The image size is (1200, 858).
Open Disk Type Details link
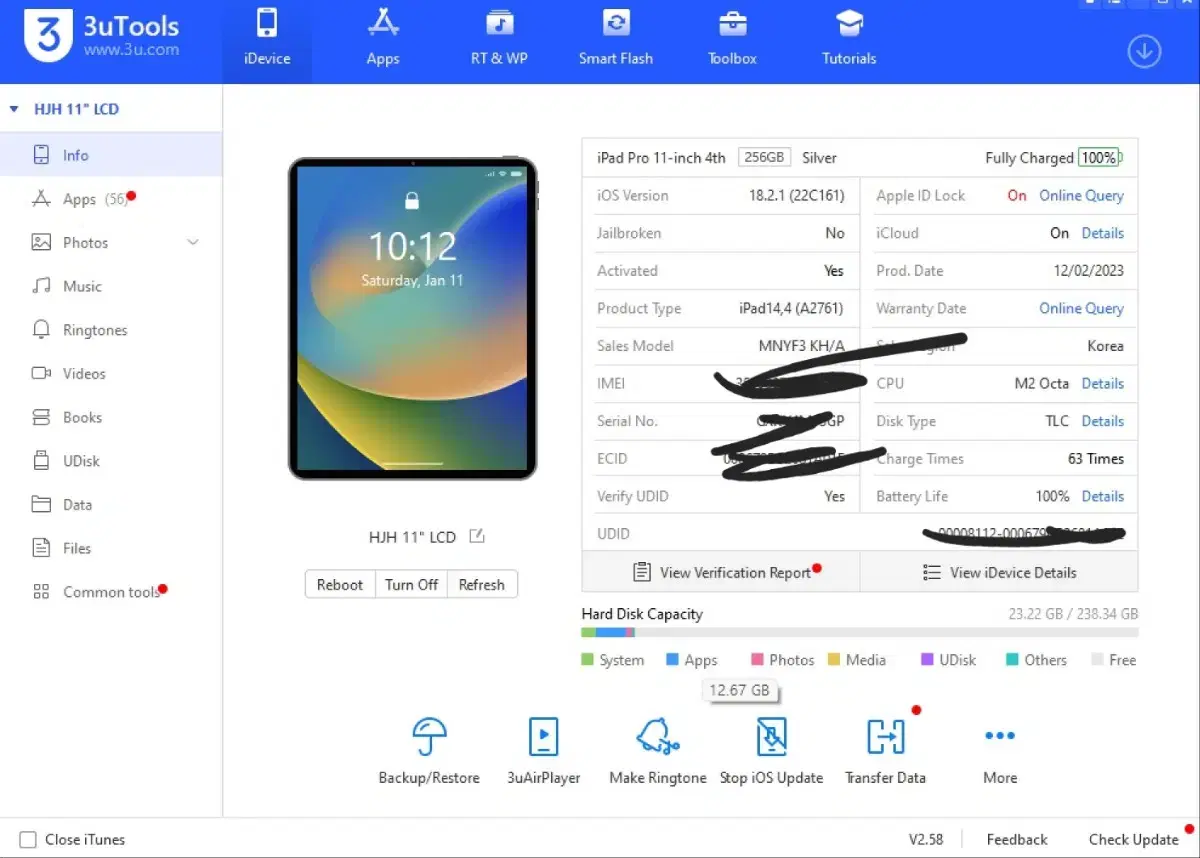1102,421
